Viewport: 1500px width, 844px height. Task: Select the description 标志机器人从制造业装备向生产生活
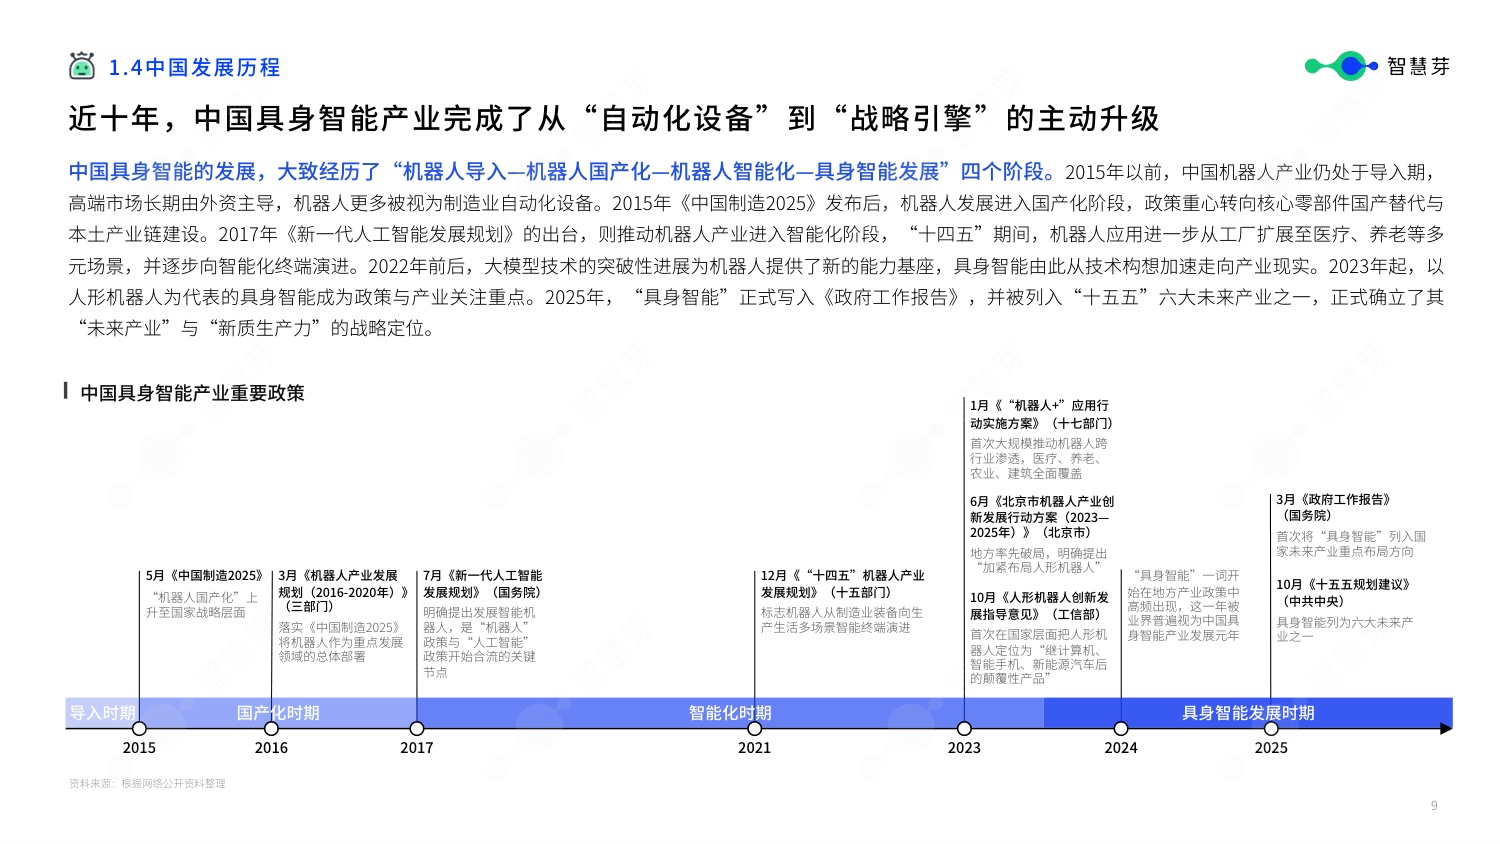point(841,620)
